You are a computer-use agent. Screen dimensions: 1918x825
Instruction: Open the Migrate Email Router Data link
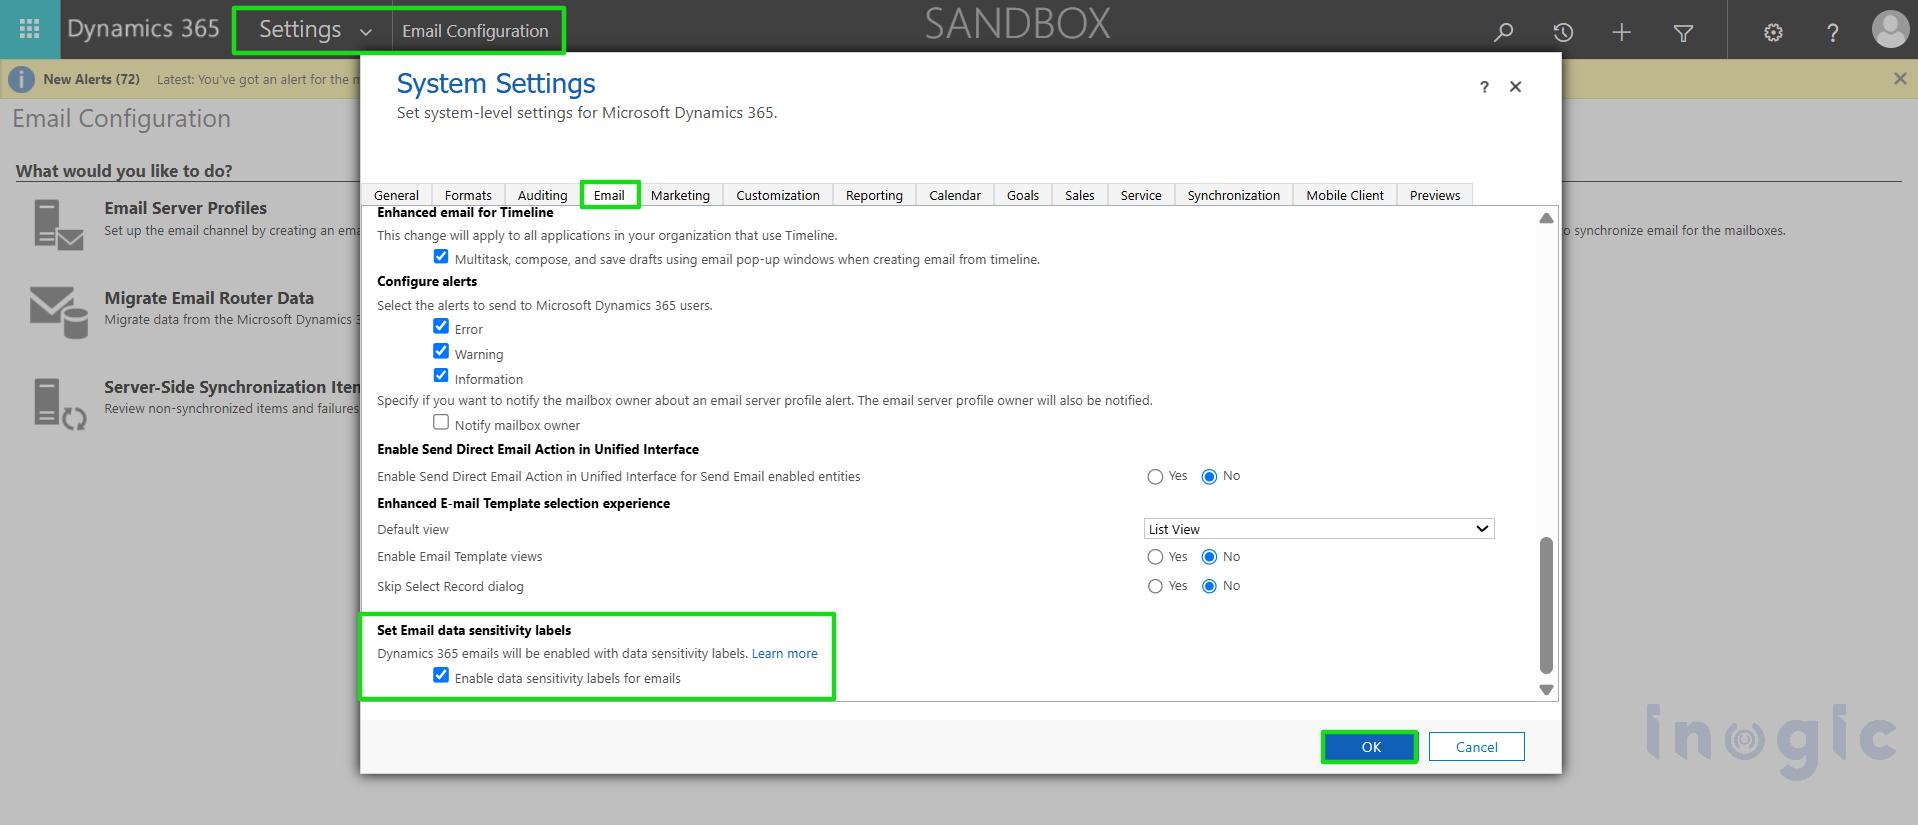point(209,298)
